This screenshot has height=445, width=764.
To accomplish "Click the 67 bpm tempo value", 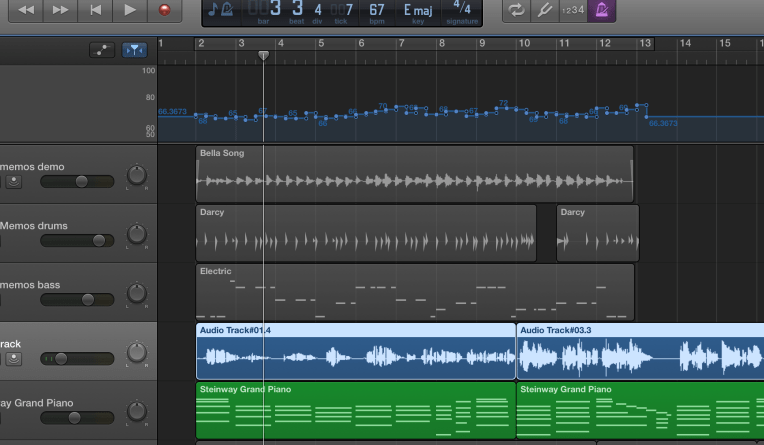I will tap(377, 11).
